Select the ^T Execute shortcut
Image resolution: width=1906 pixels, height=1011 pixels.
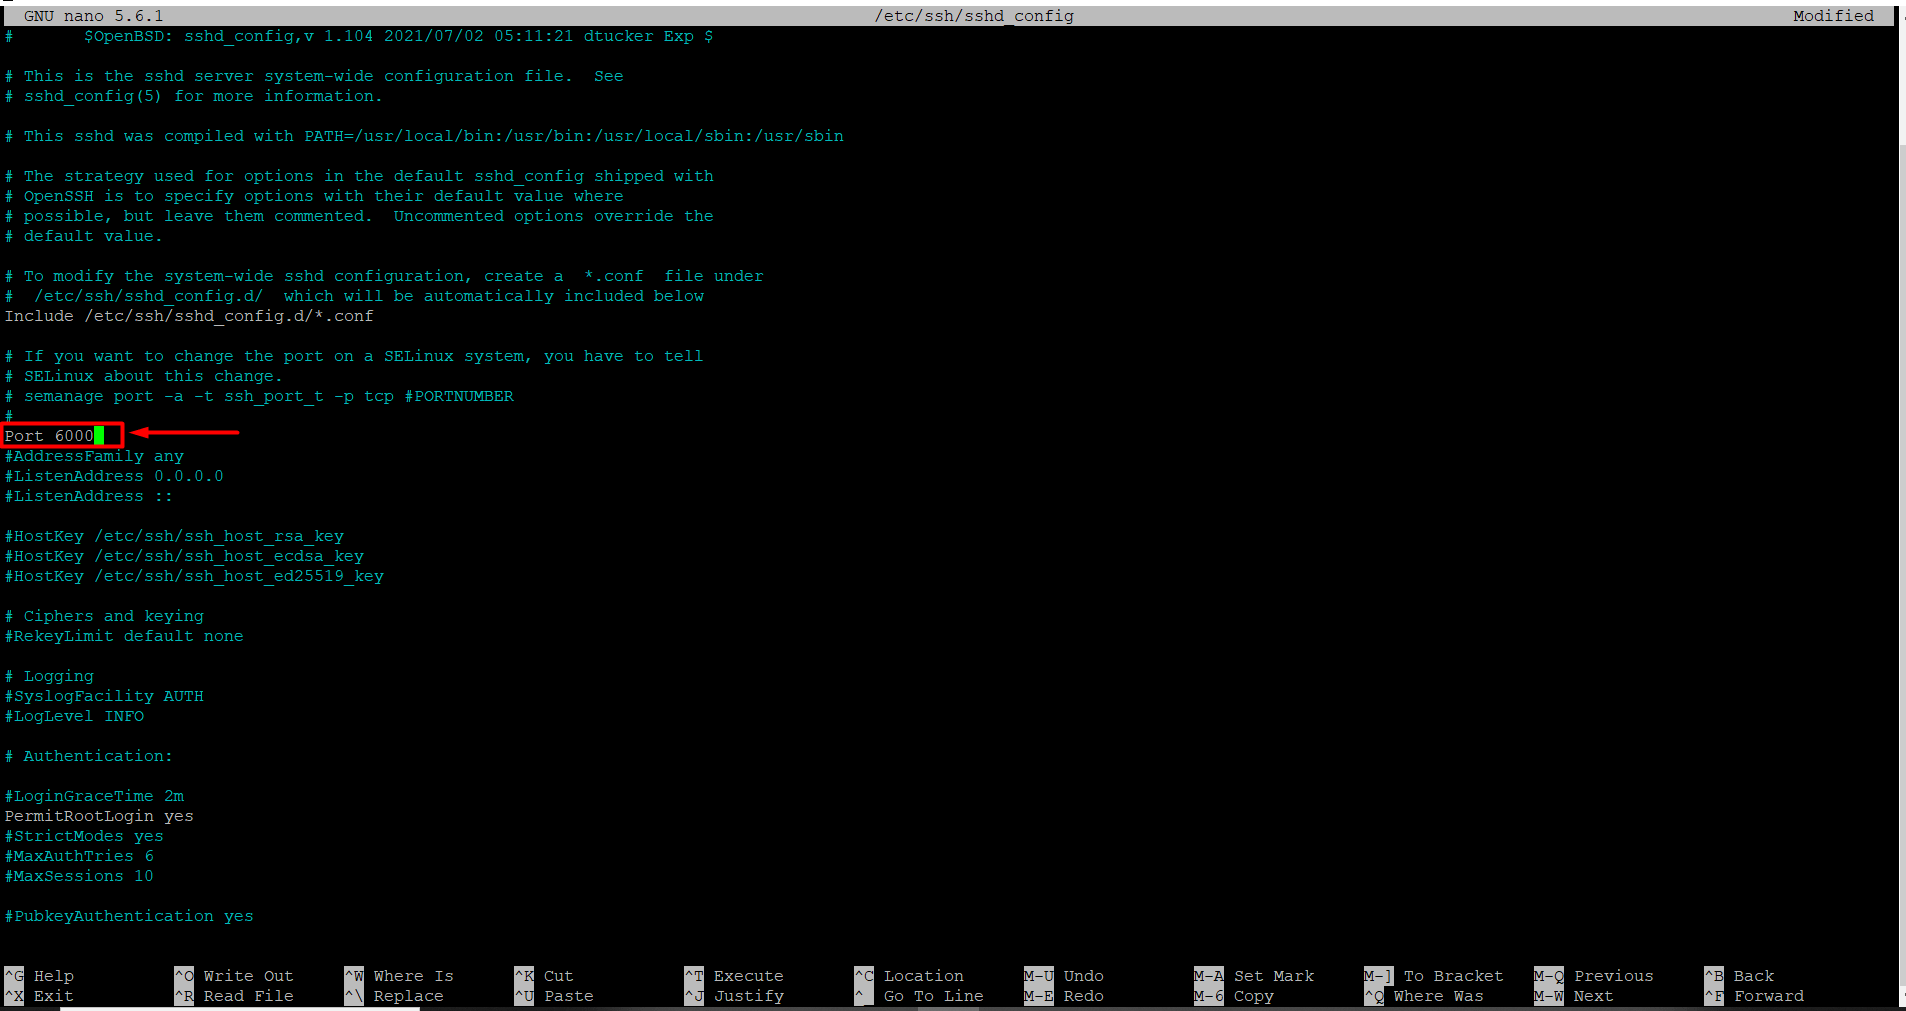[735, 976]
